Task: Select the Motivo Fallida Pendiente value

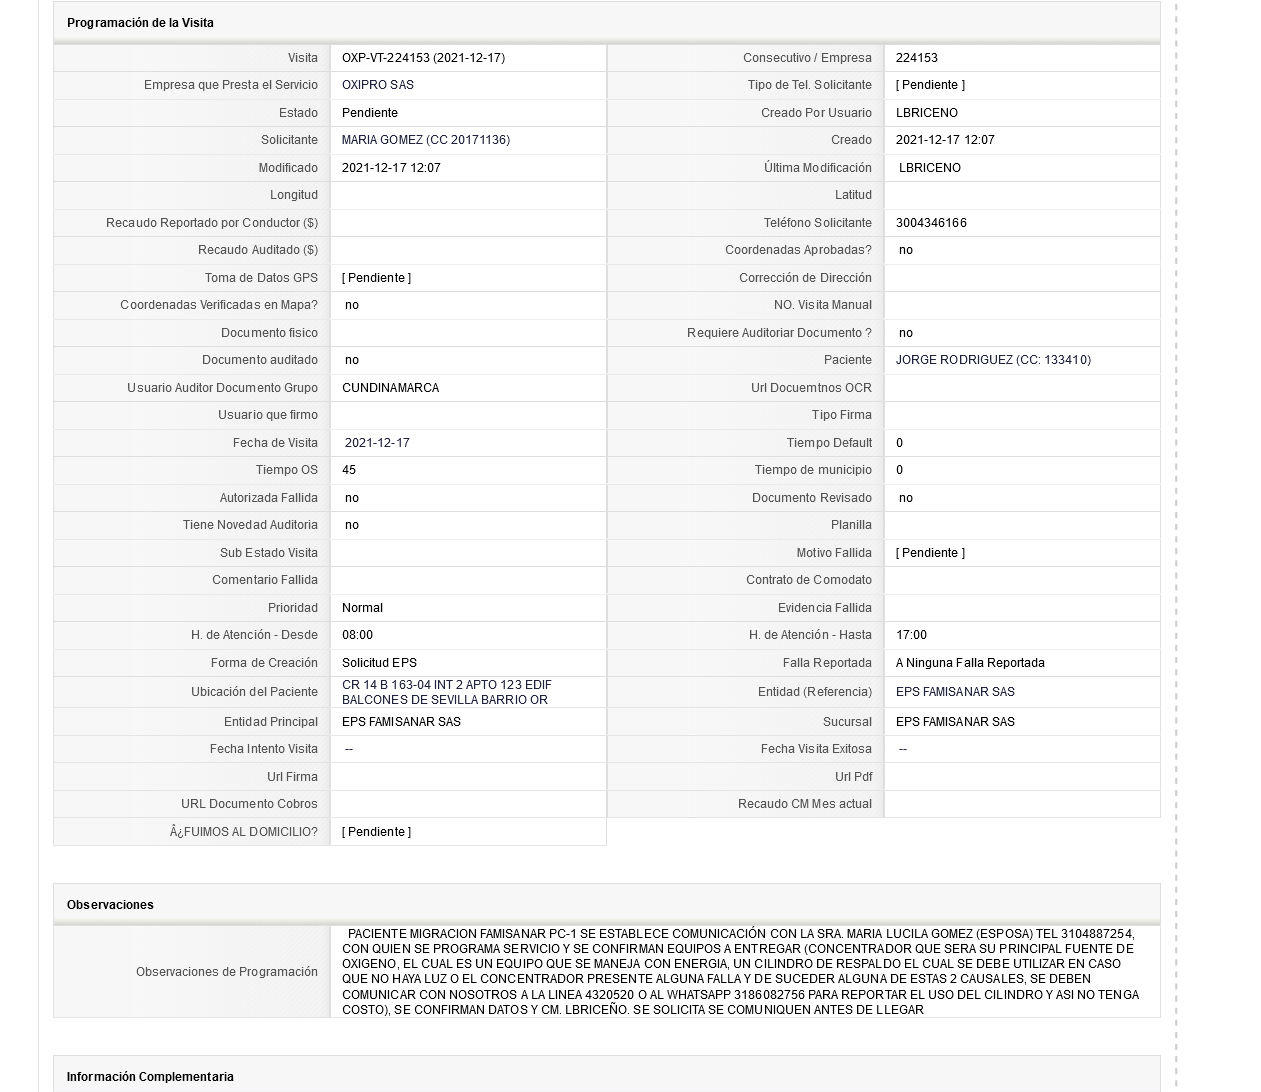Action: click(x=930, y=553)
